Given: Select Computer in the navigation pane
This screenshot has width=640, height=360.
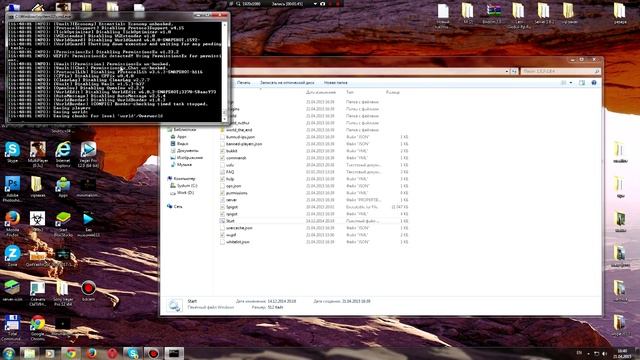Looking at the screenshot, I should (181, 178).
